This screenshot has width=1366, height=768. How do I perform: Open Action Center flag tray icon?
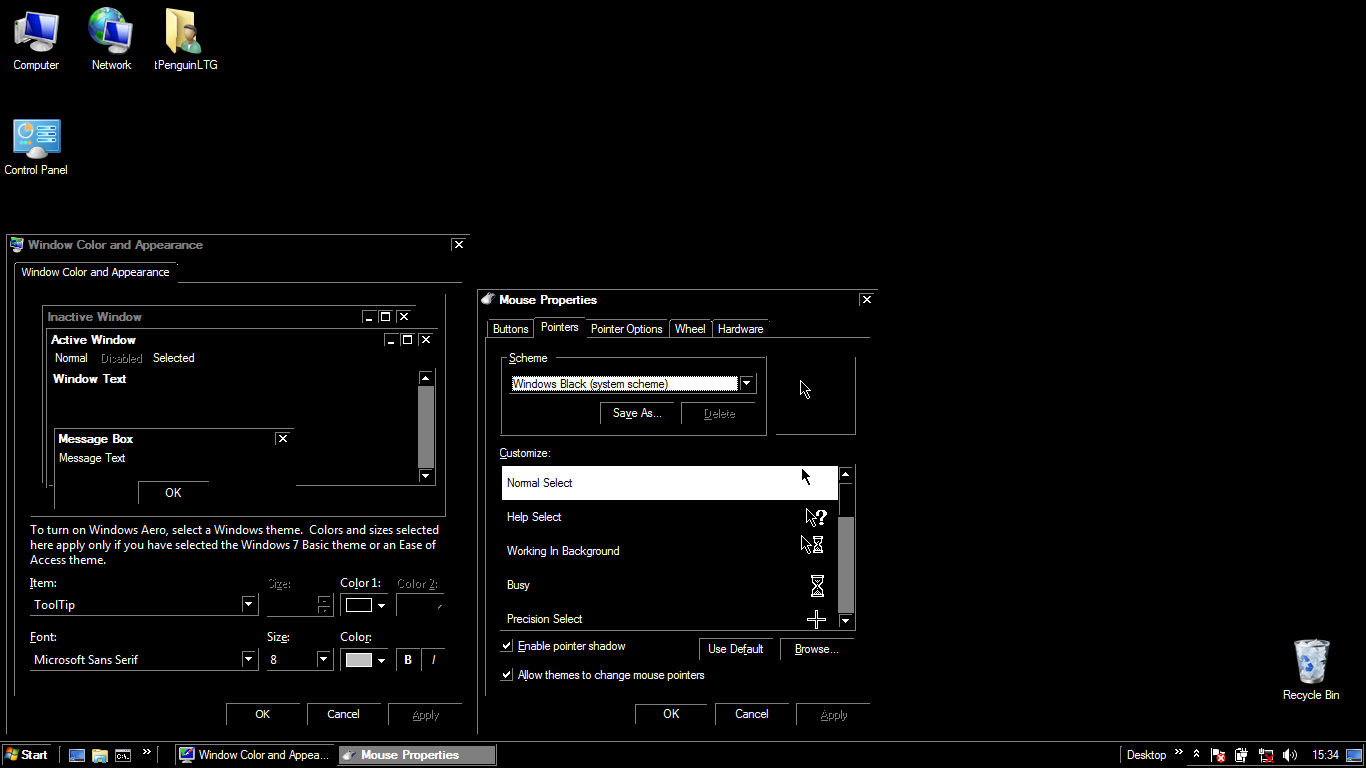point(1218,755)
